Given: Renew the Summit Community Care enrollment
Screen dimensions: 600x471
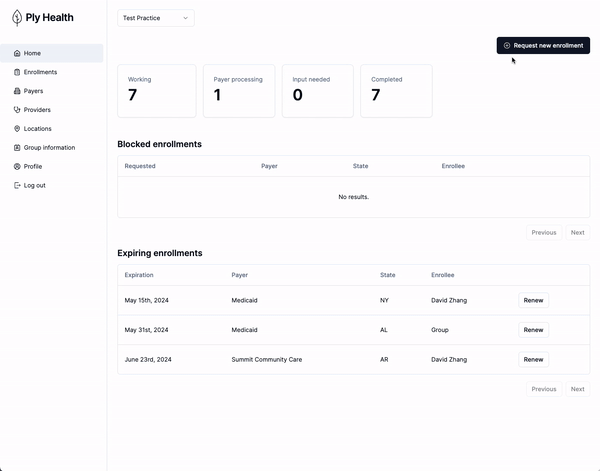Looking at the screenshot, I should tap(533, 360).
